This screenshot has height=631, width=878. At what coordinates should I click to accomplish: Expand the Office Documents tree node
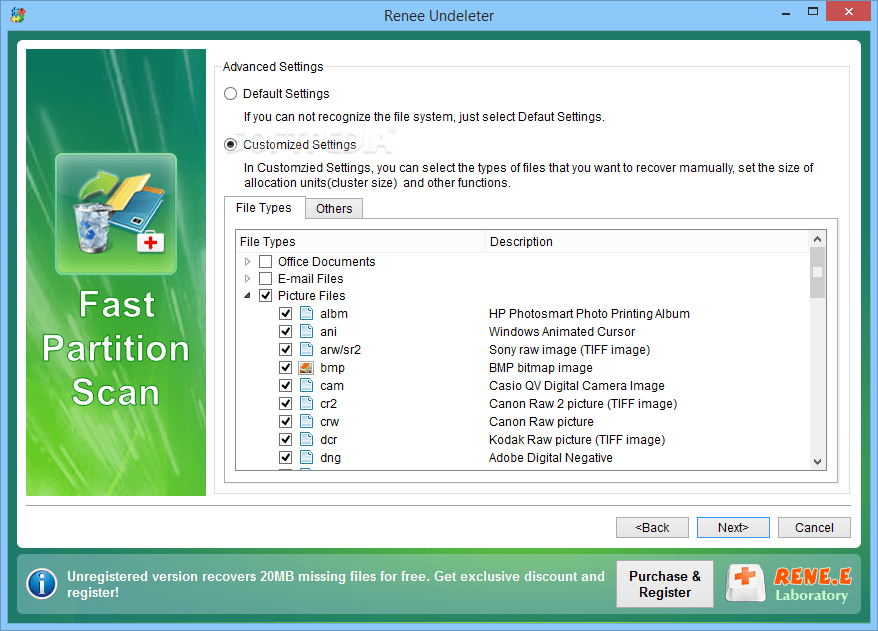[x=247, y=261]
